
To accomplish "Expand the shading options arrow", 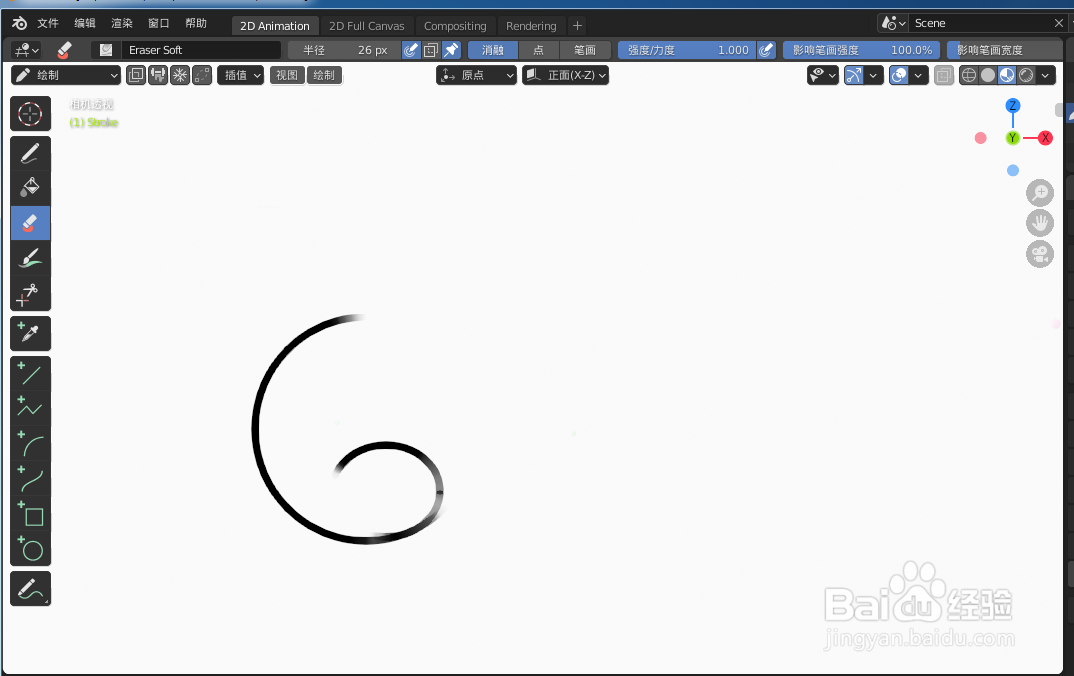I will coord(1045,75).
